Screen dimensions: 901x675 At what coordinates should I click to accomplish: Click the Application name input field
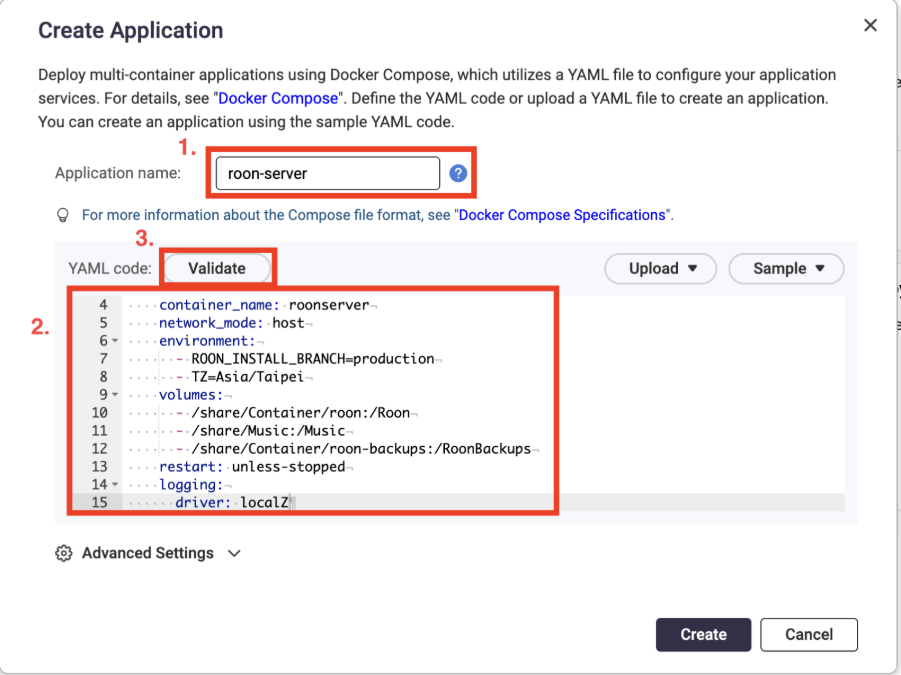328,173
